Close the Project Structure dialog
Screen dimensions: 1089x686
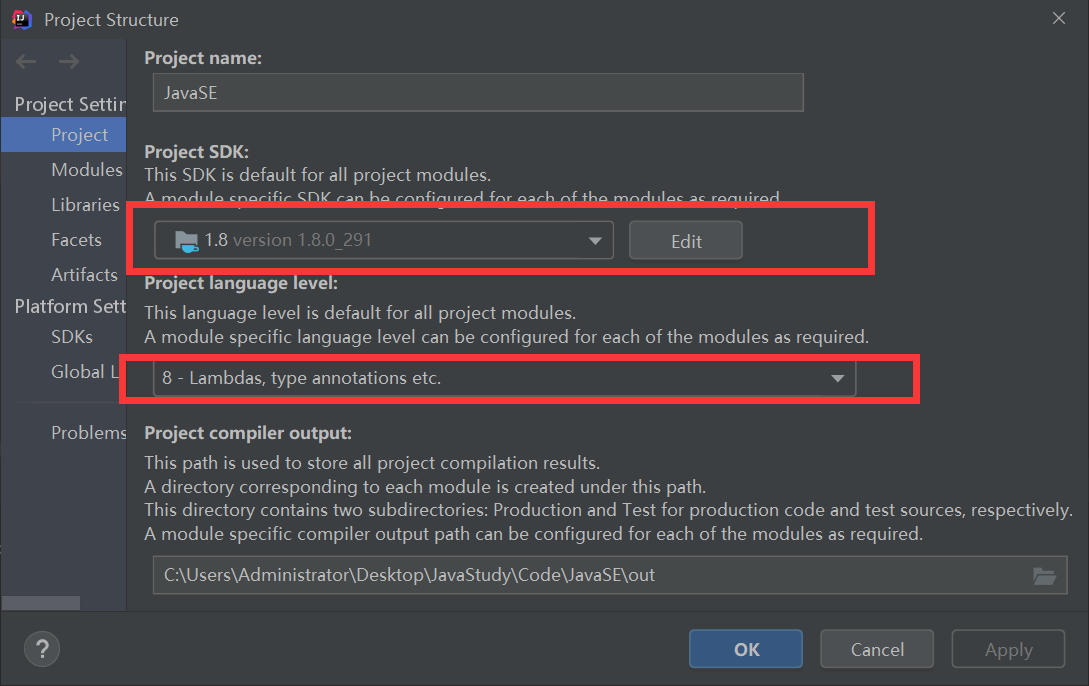point(1058,17)
